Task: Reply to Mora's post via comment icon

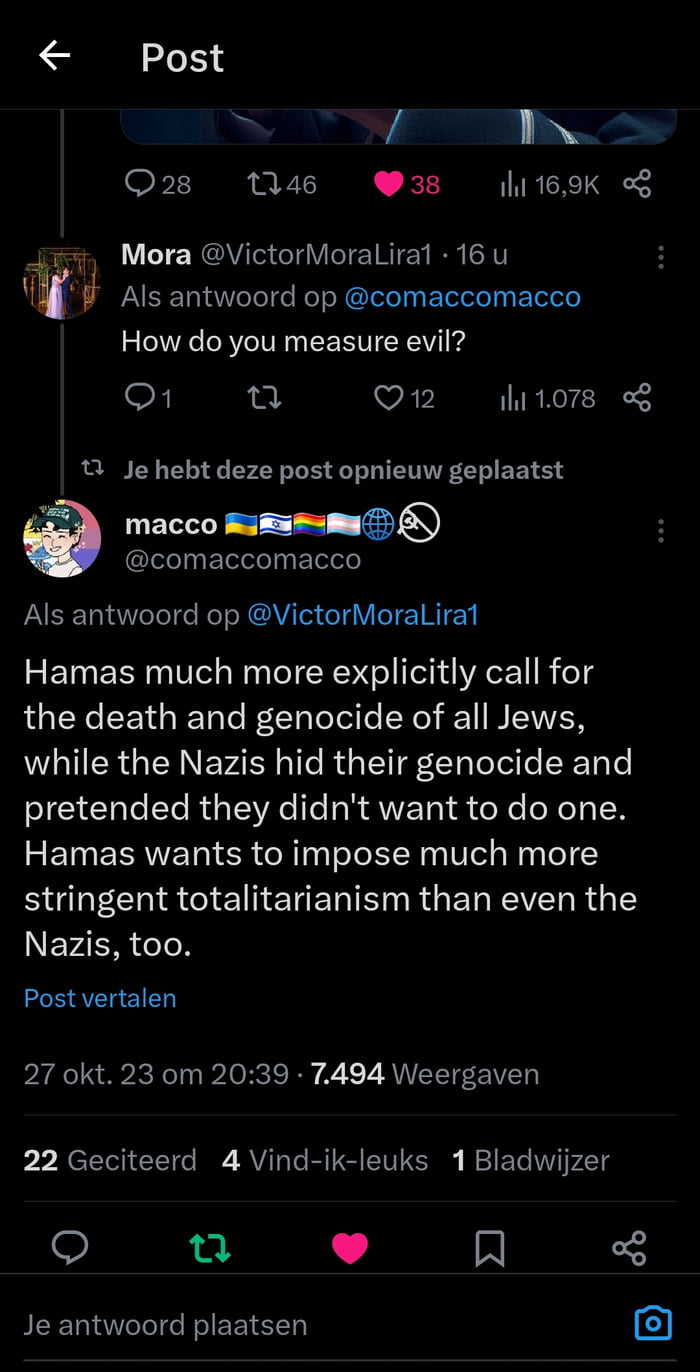Action: click(x=139, y=399)
